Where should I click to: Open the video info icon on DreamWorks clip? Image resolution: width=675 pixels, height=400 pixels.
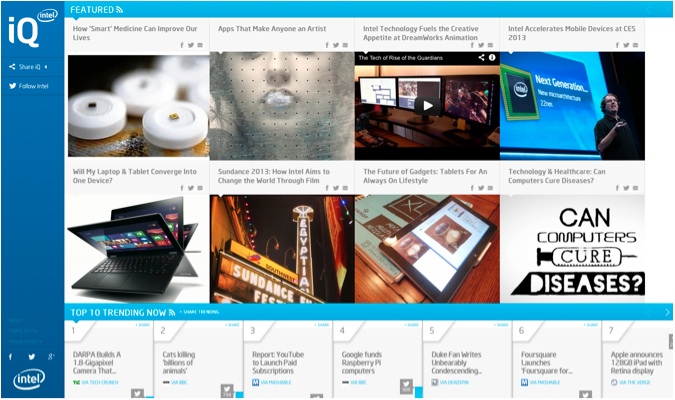pyautogui.click(x=492, y=58)
